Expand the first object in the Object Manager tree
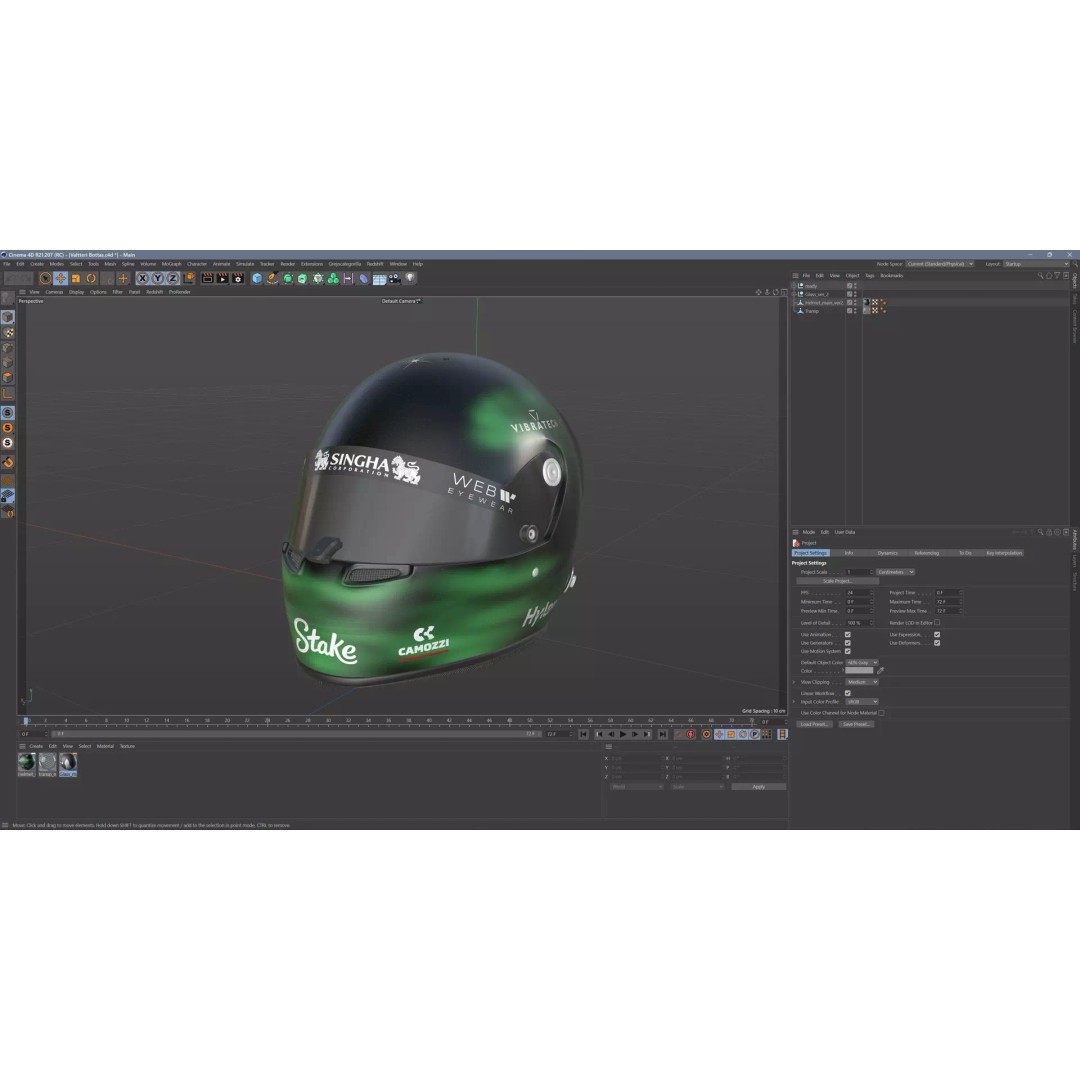Viewport: 1080px width, 1080px height. (793, 285)
